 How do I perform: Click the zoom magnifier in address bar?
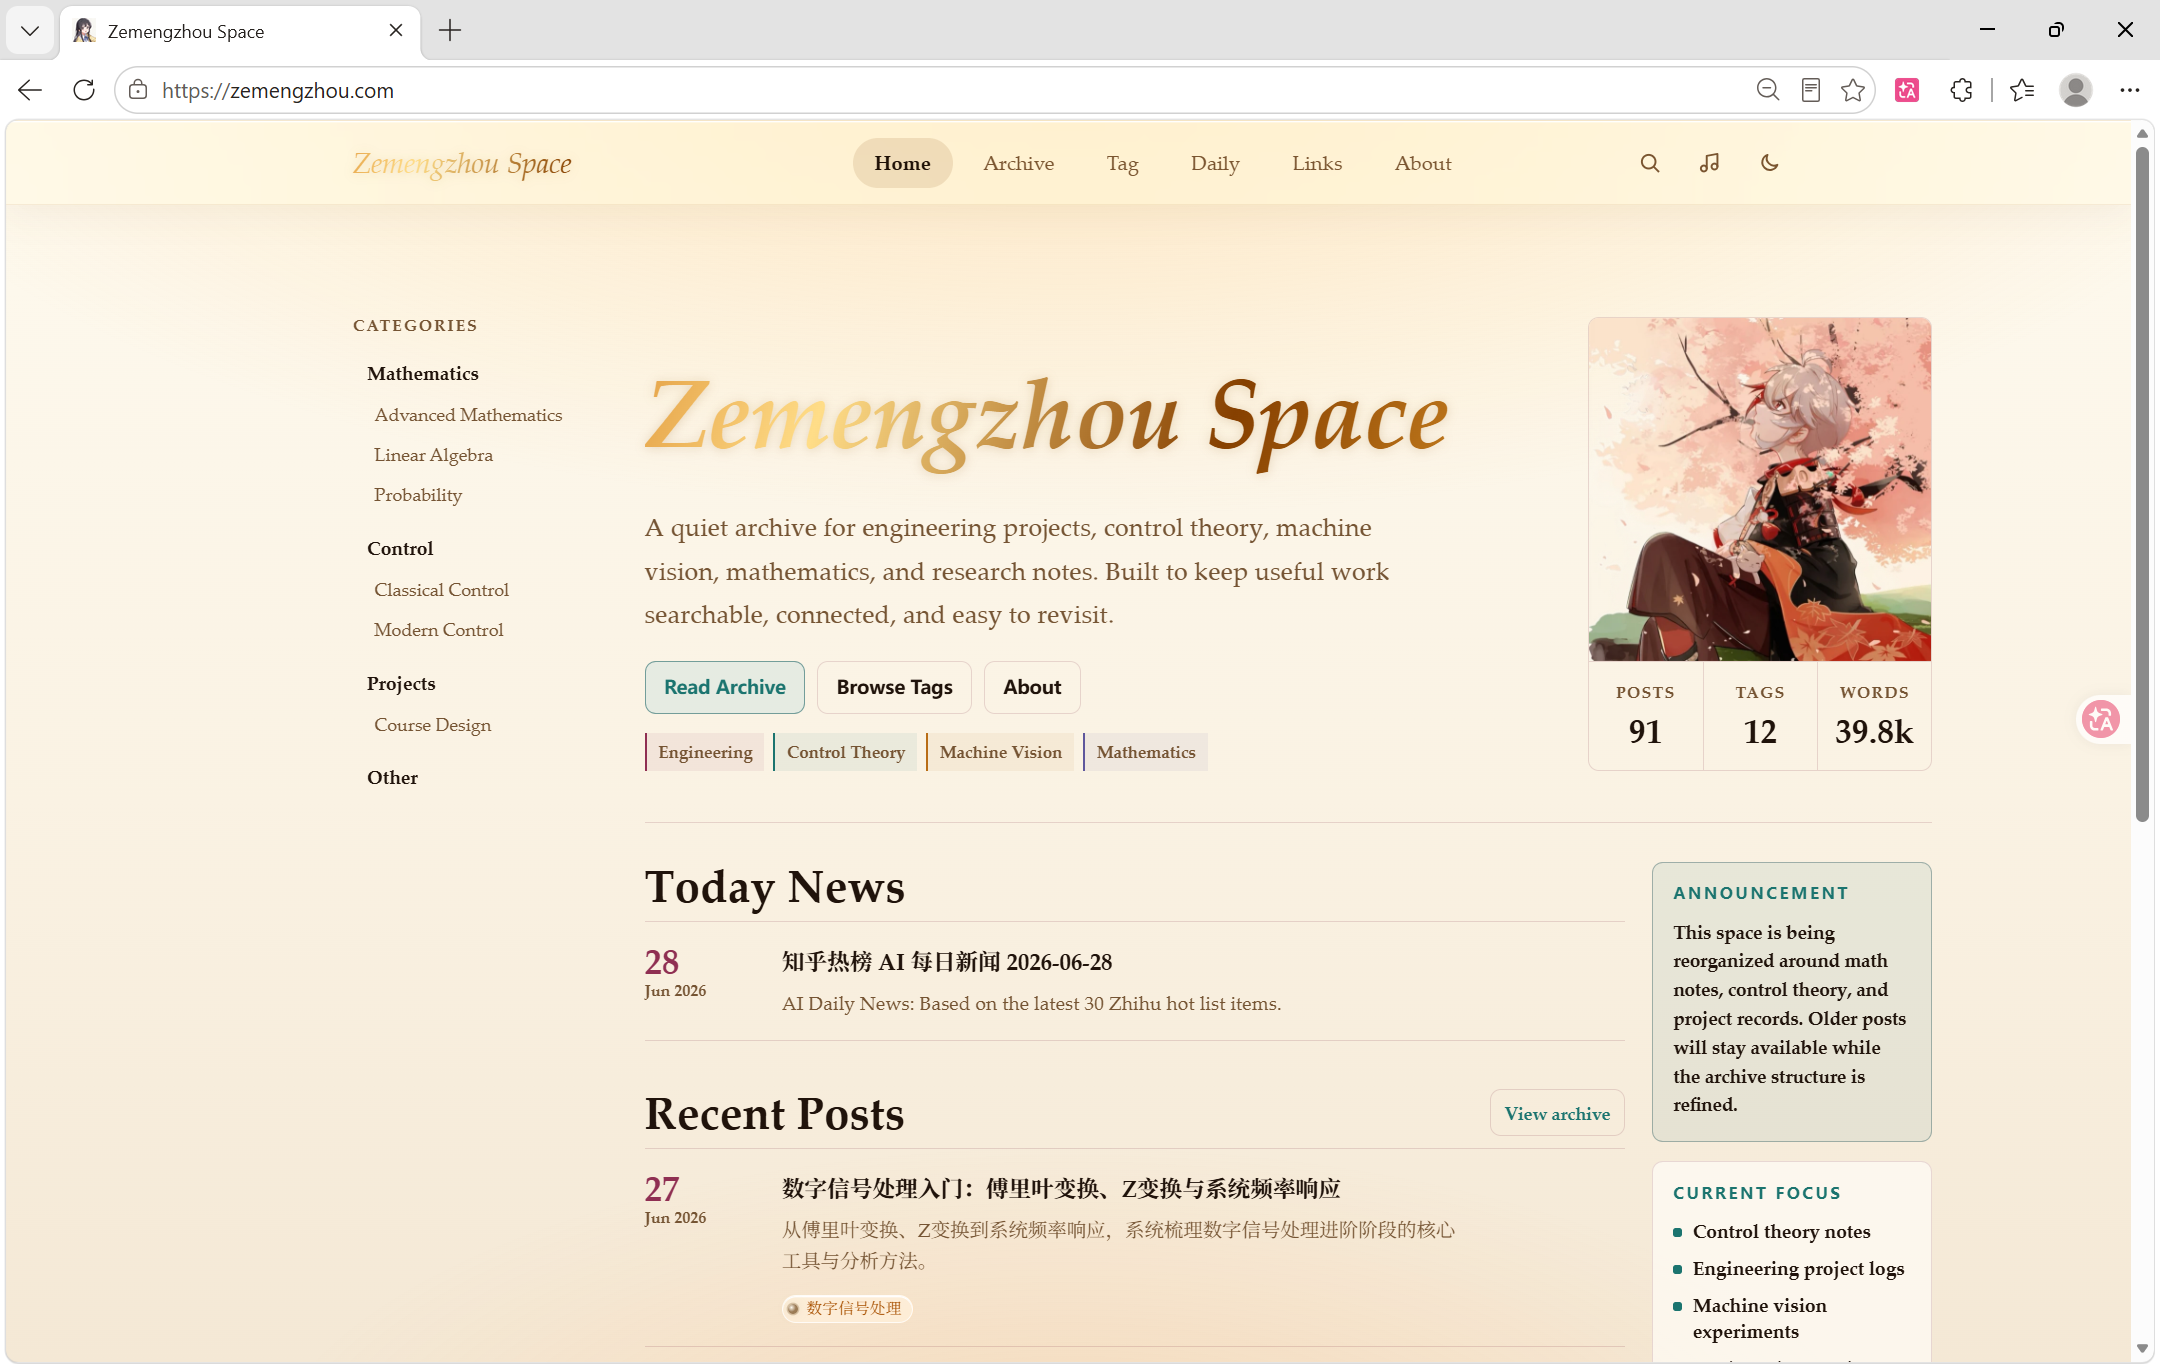click(1768, 90)
